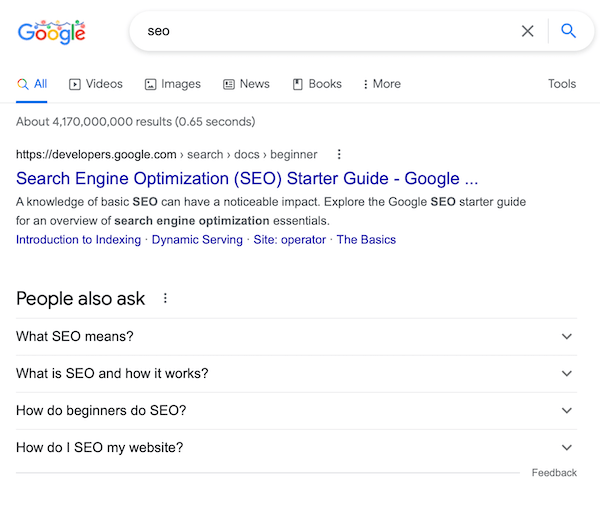The image size is (600, 509).
Task: Open three-dot menu next to People also ask
Action: pyautogui.click(x=165, y=298)
